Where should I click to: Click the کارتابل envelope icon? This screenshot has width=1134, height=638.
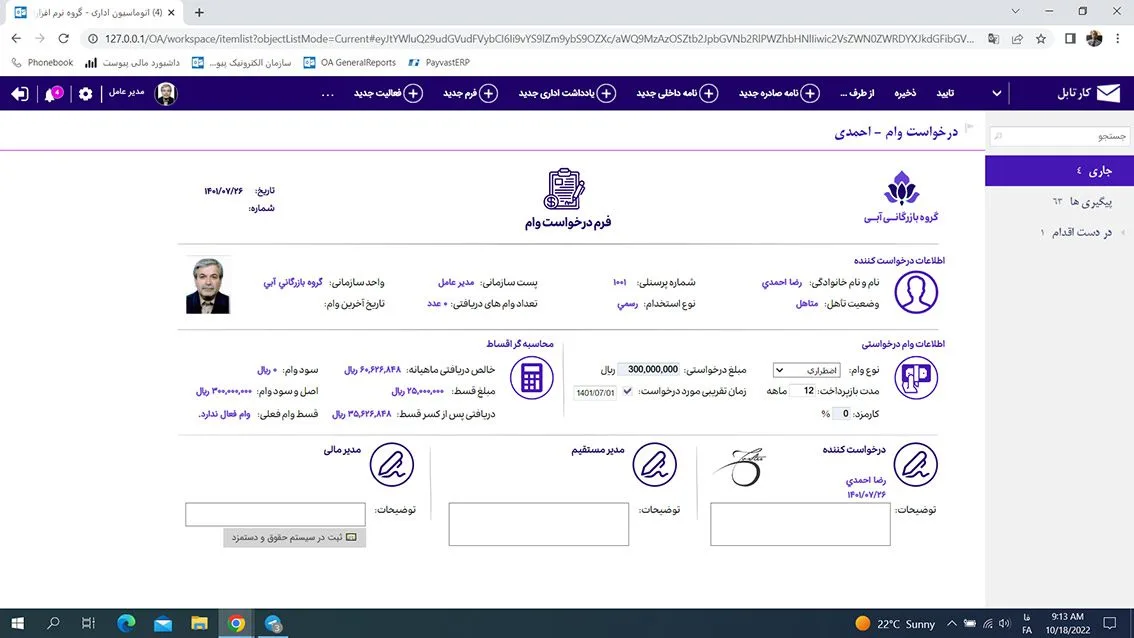tap(1108, 94)
